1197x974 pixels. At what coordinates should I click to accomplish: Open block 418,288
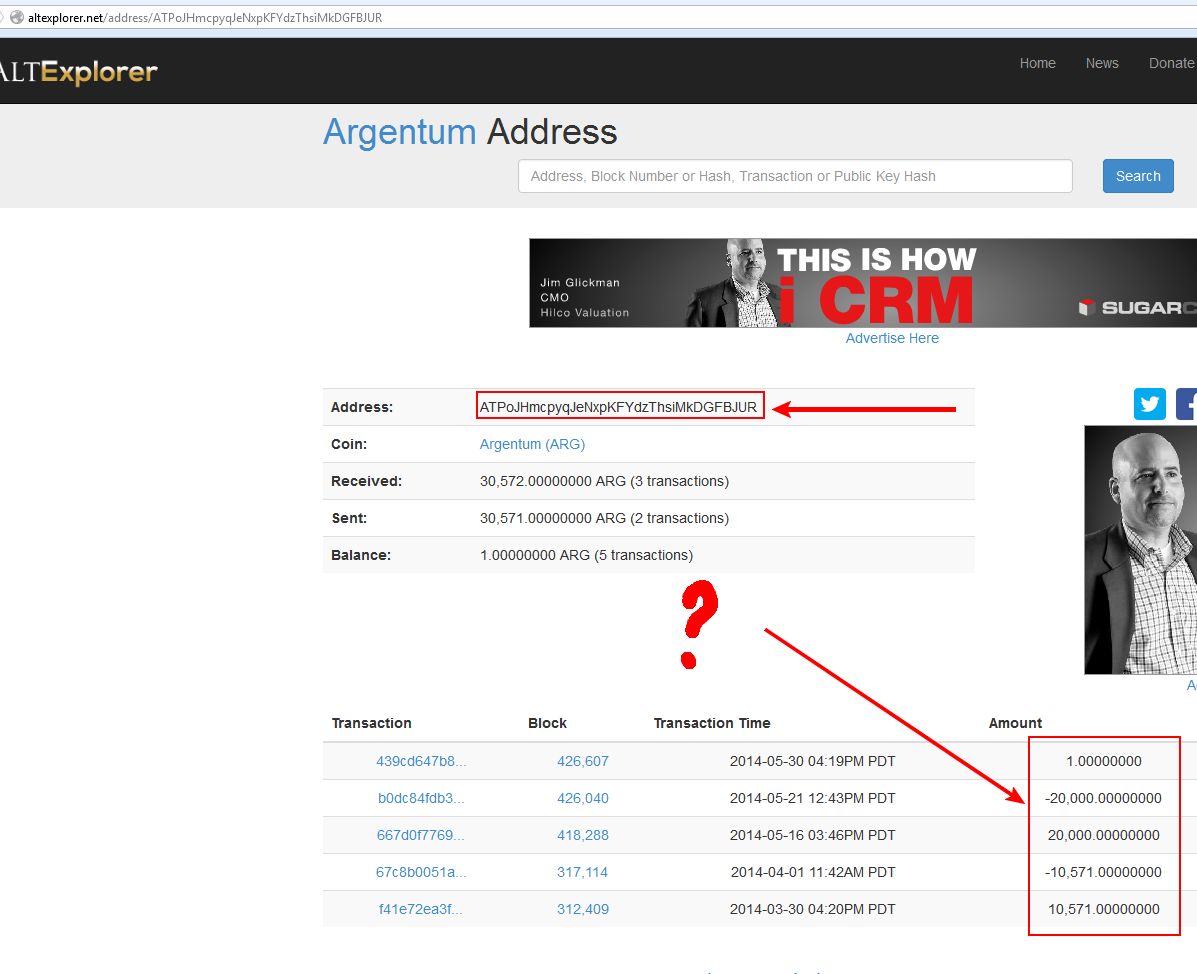click(582, 835)
